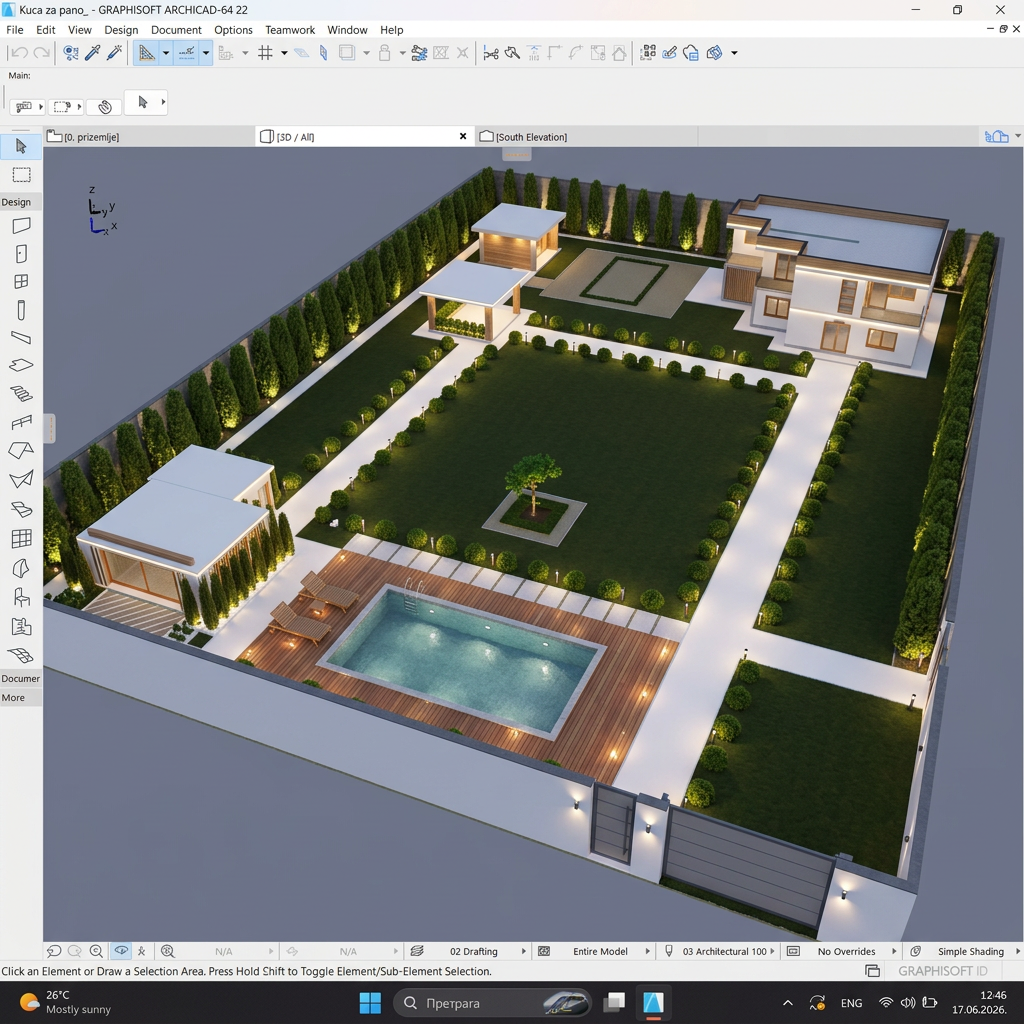The width and height of the screenshot is (1024, 1024).
Task: Toggle Trace reference display
Action: pos(347,53)
